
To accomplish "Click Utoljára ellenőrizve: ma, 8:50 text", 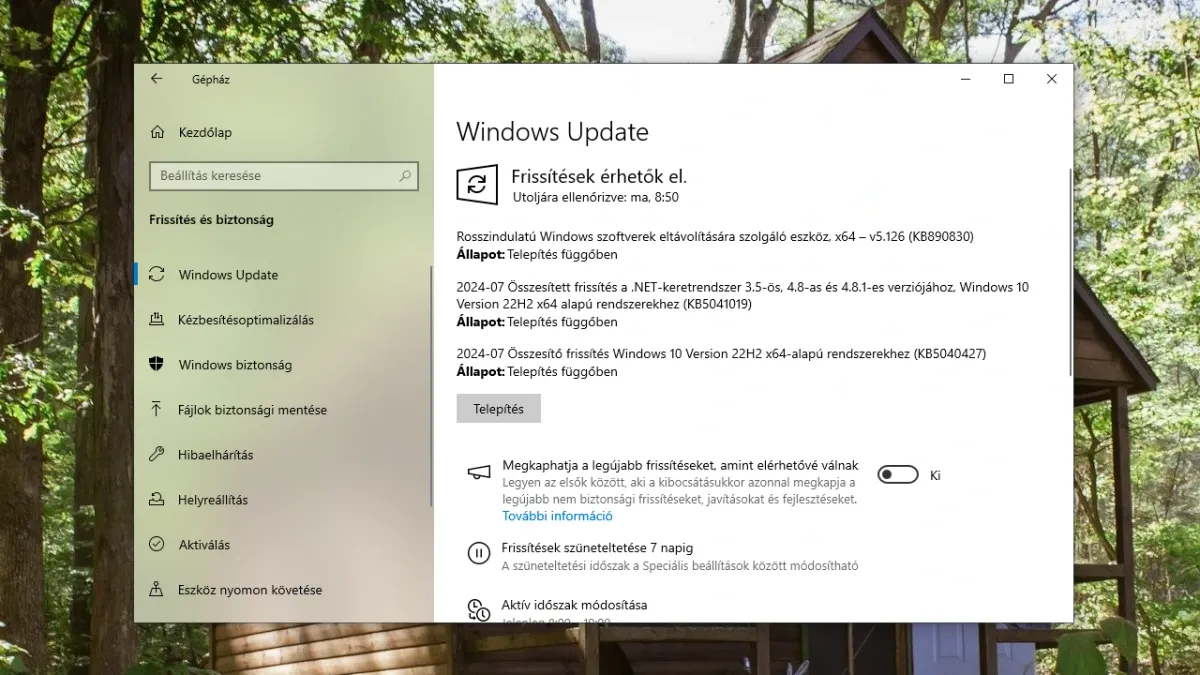I will (596, 198).
